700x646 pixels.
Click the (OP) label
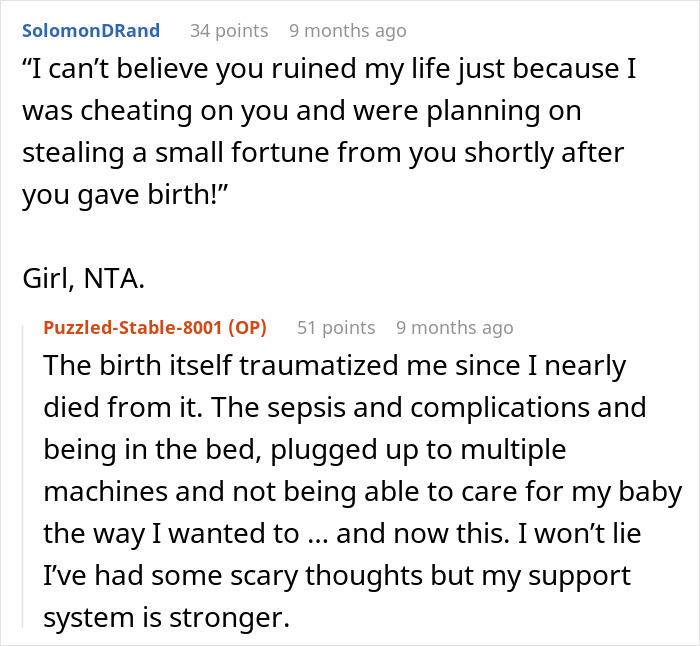point(253,328)
